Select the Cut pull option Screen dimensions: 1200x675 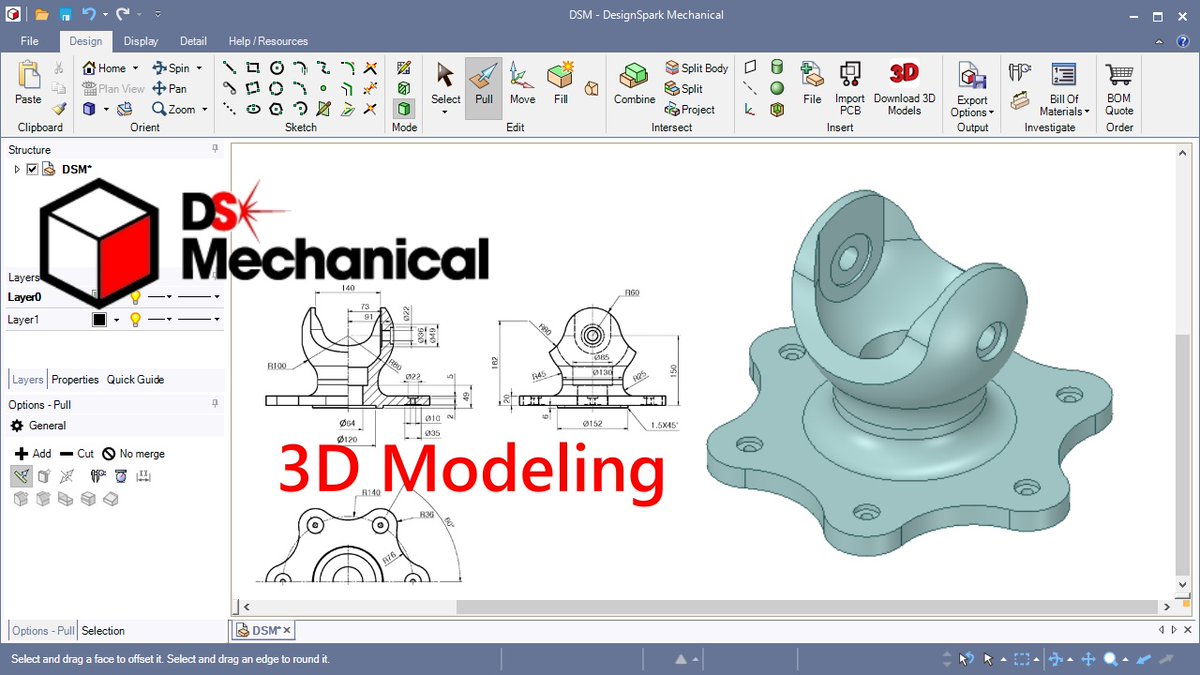(x=77, y=453)
